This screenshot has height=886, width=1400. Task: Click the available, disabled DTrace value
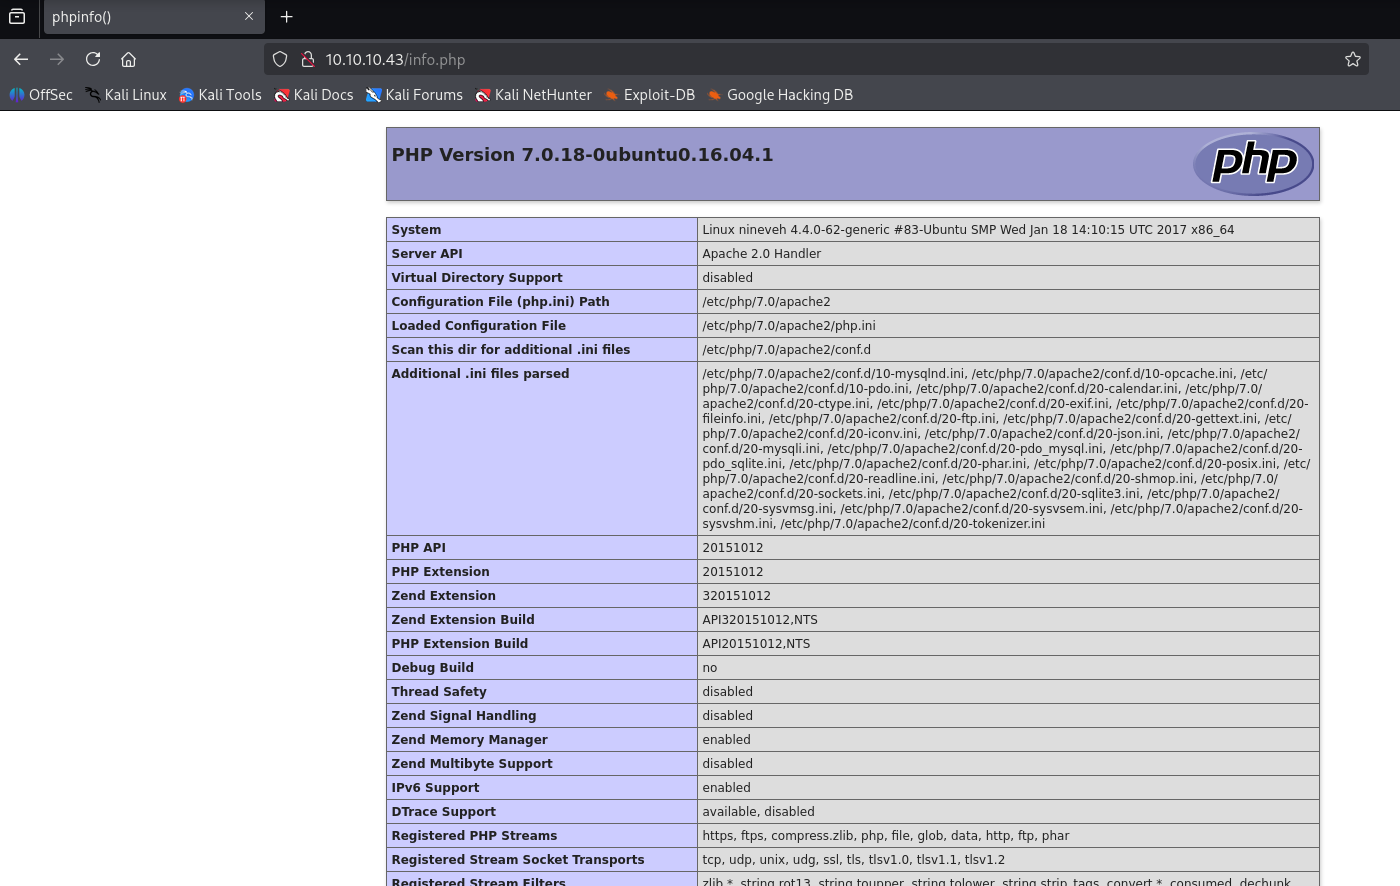point(758,812)
